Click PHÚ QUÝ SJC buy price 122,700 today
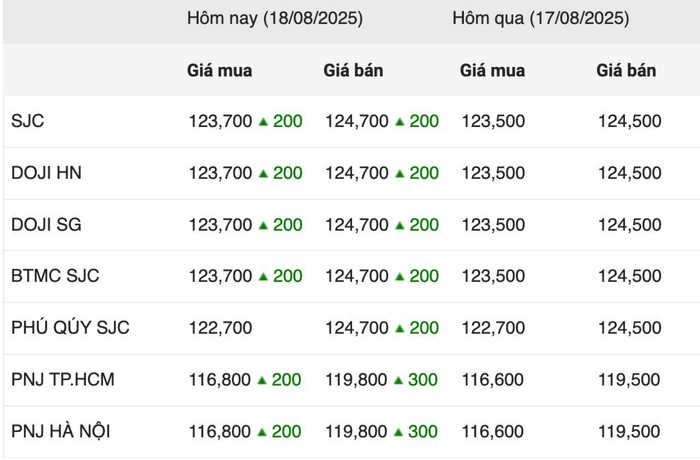 point(221,328)
